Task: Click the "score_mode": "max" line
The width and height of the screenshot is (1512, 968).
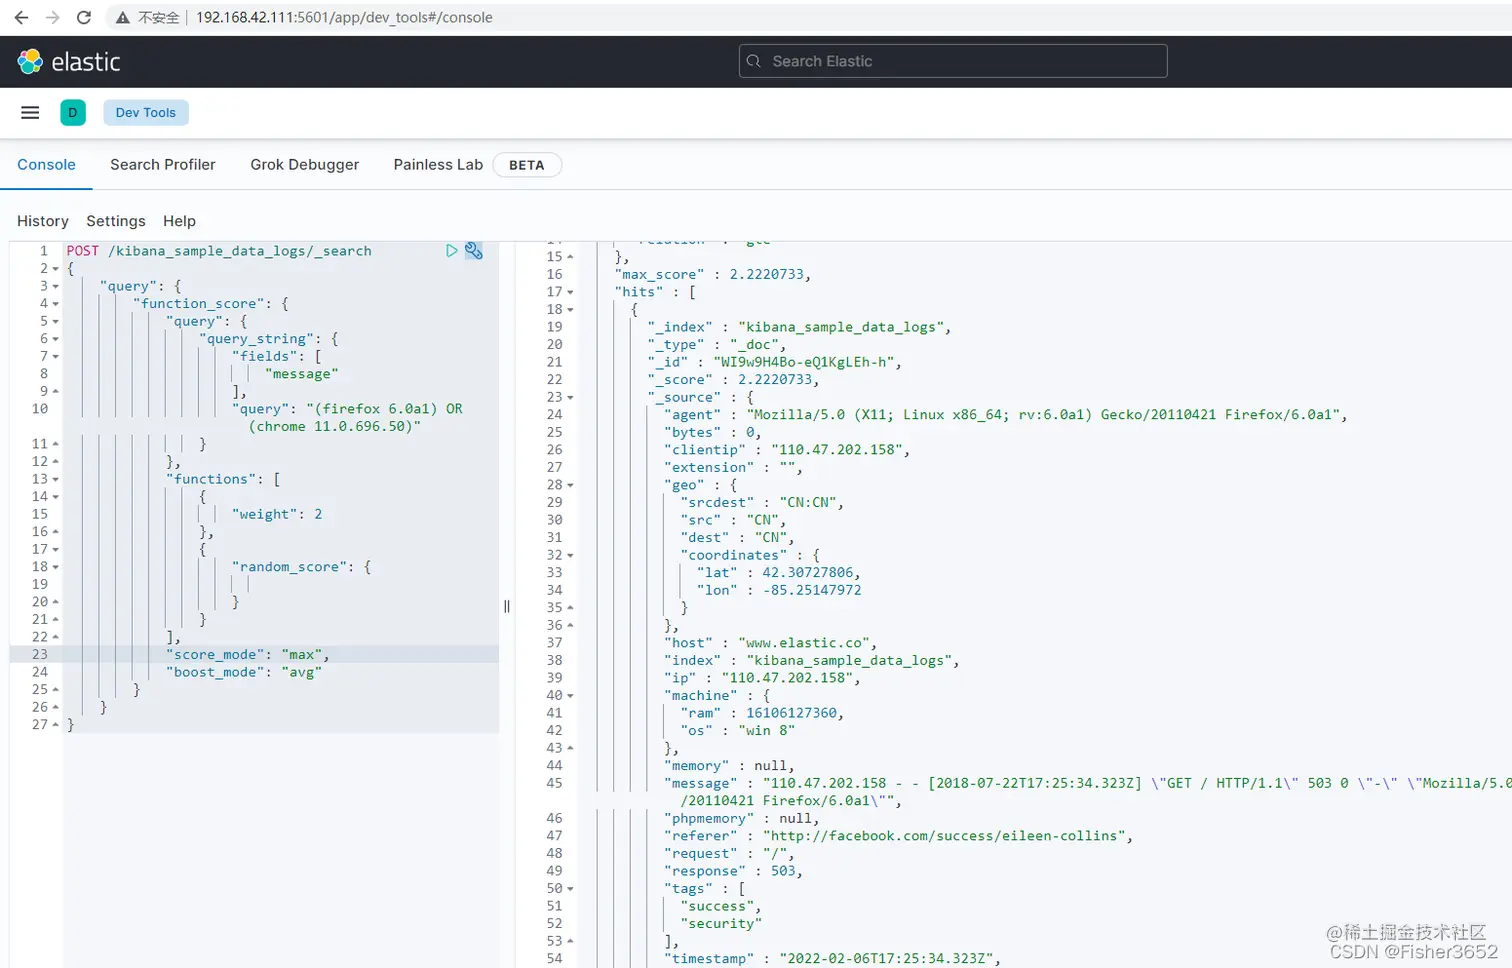Action: [247, 655]
